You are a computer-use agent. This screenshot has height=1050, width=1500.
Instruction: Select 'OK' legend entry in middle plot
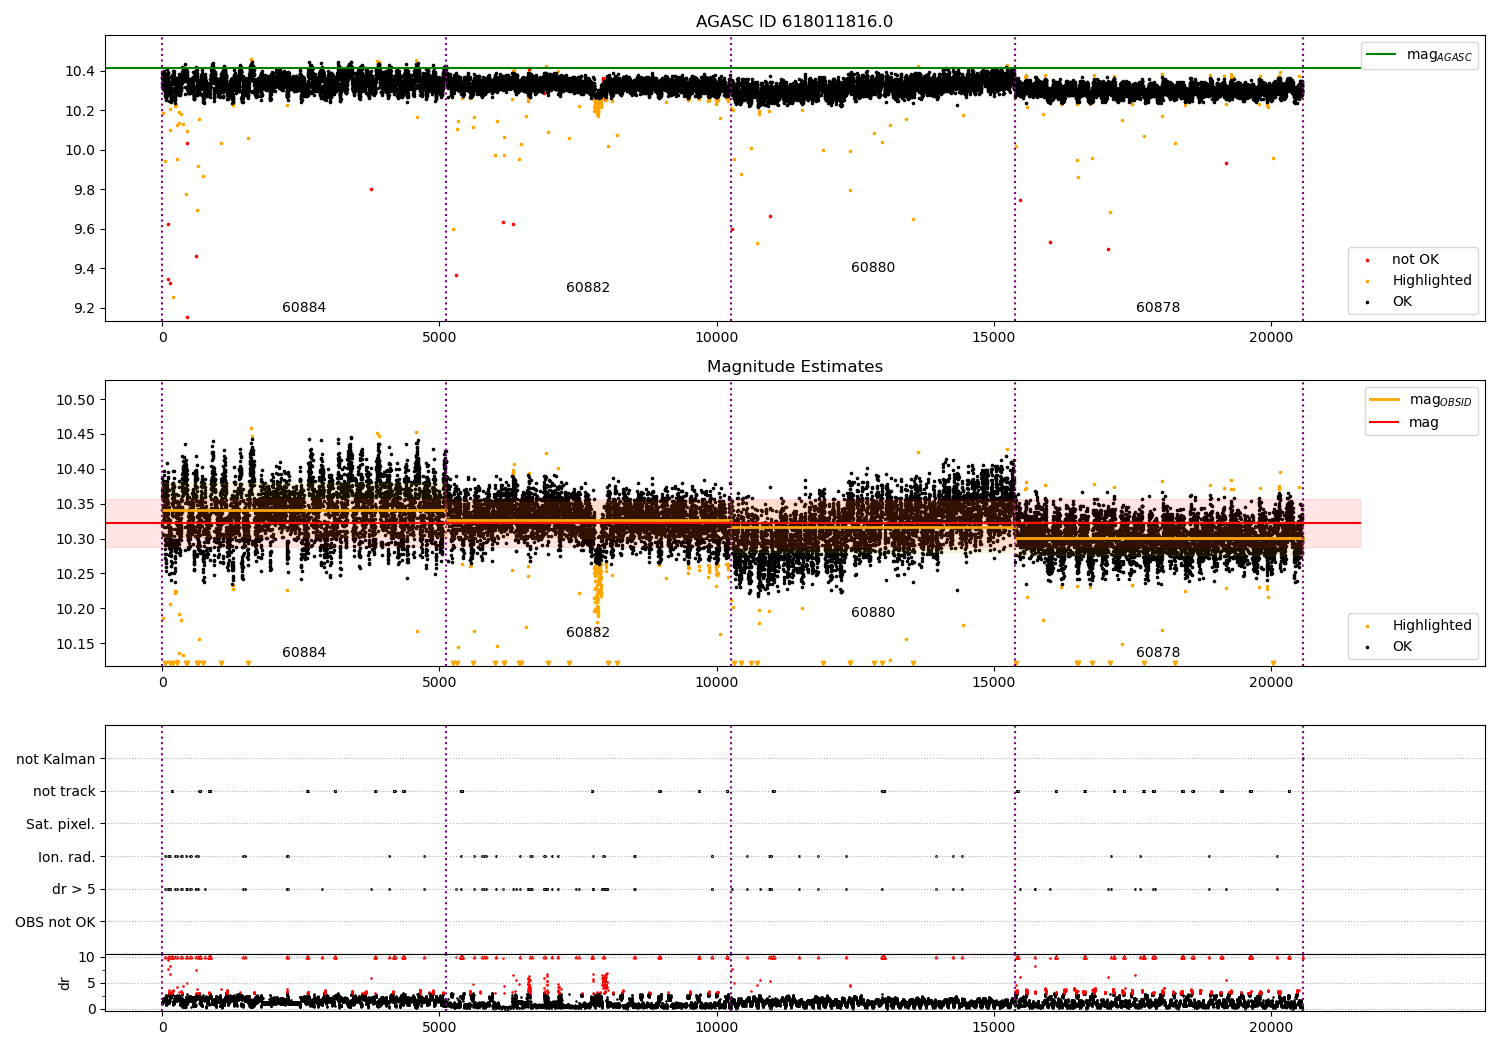pos(1402,647)
